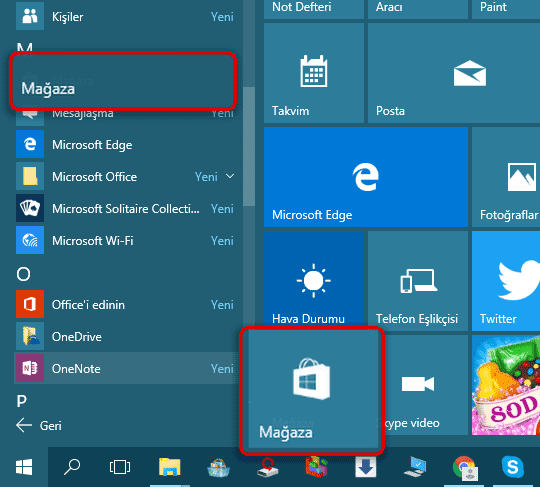Open Microsoft Solitaire Collection cards icon
This screenshot has height=487, width=540.
[x=30, y=208]
